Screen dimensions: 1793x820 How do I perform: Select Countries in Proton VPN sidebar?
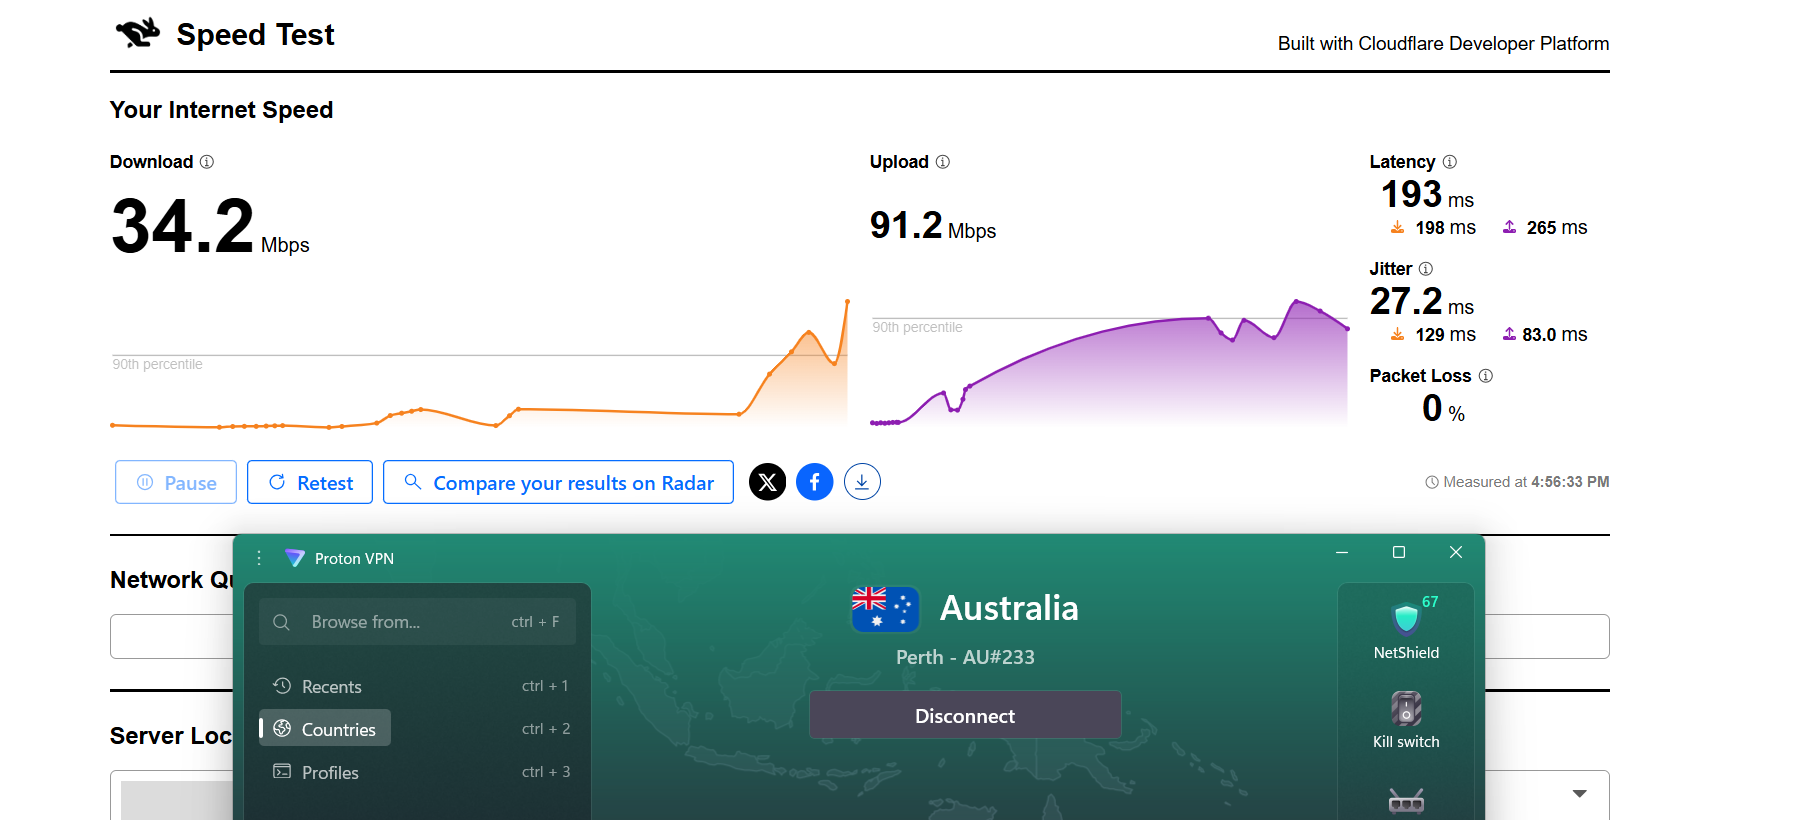click(325, 729)
